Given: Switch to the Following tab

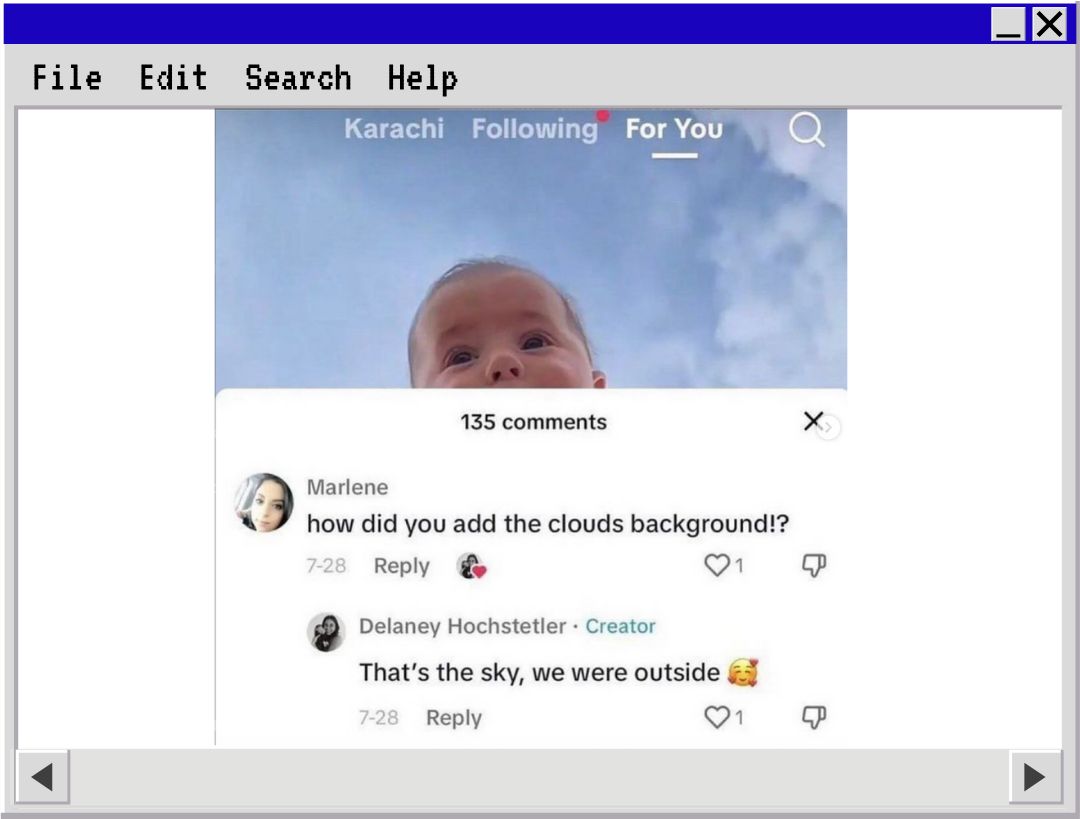Looking at the screenshot, I should pyautogui.click(x=534, y=129).
